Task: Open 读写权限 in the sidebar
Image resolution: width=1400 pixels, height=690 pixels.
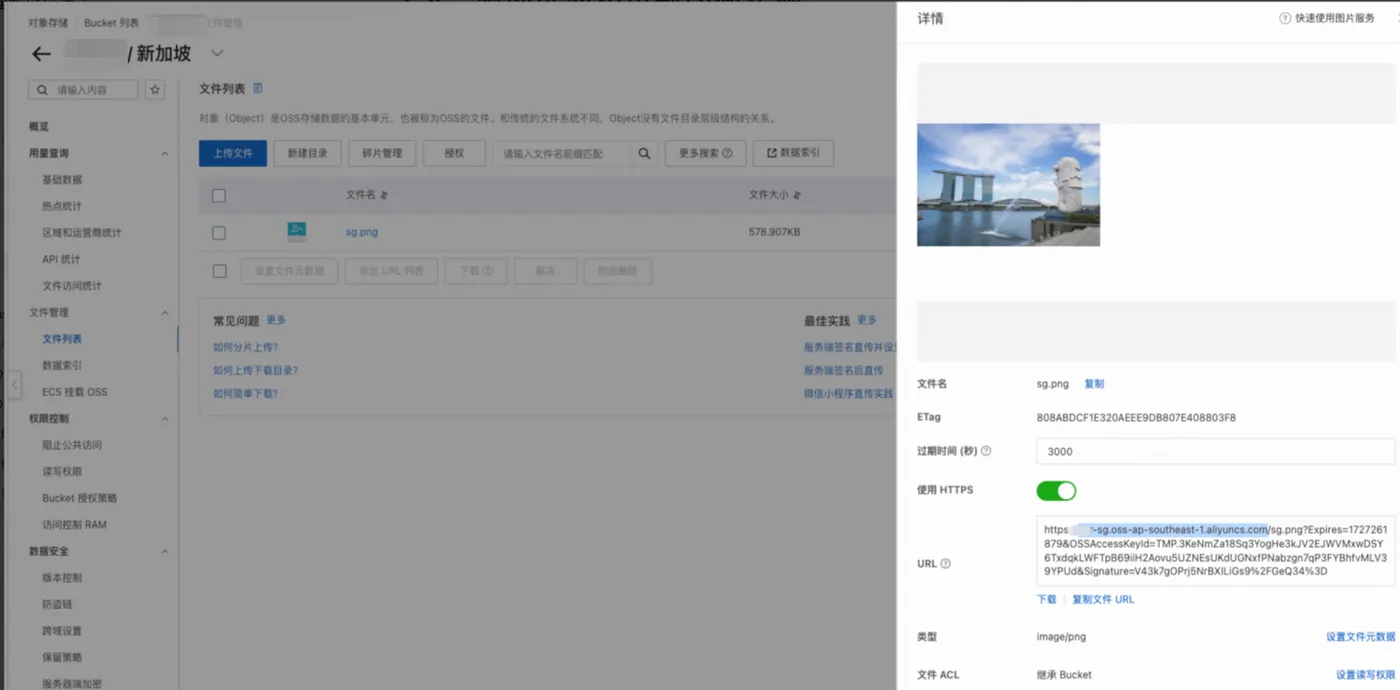Action: [x=62, y=471]
